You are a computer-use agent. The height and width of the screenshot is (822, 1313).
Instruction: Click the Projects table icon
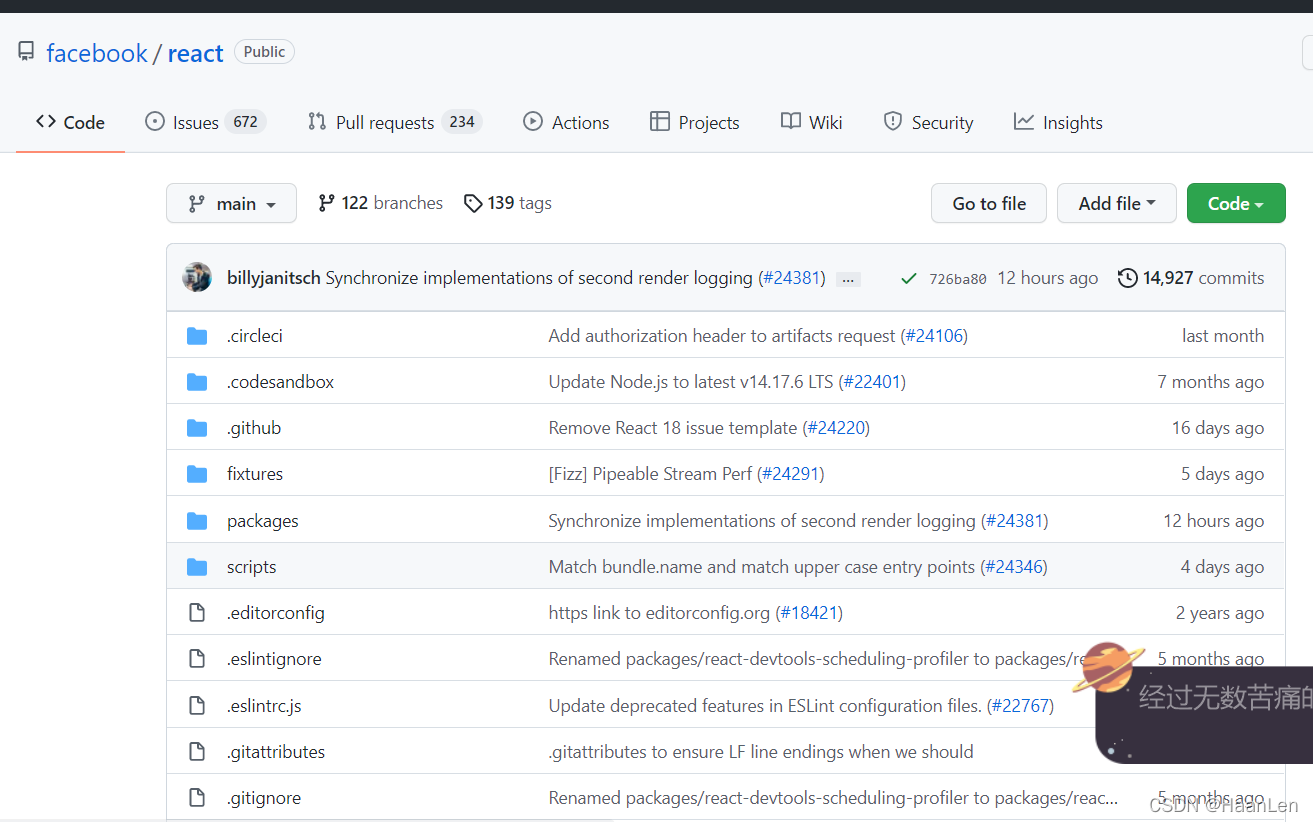pos(660,121)
